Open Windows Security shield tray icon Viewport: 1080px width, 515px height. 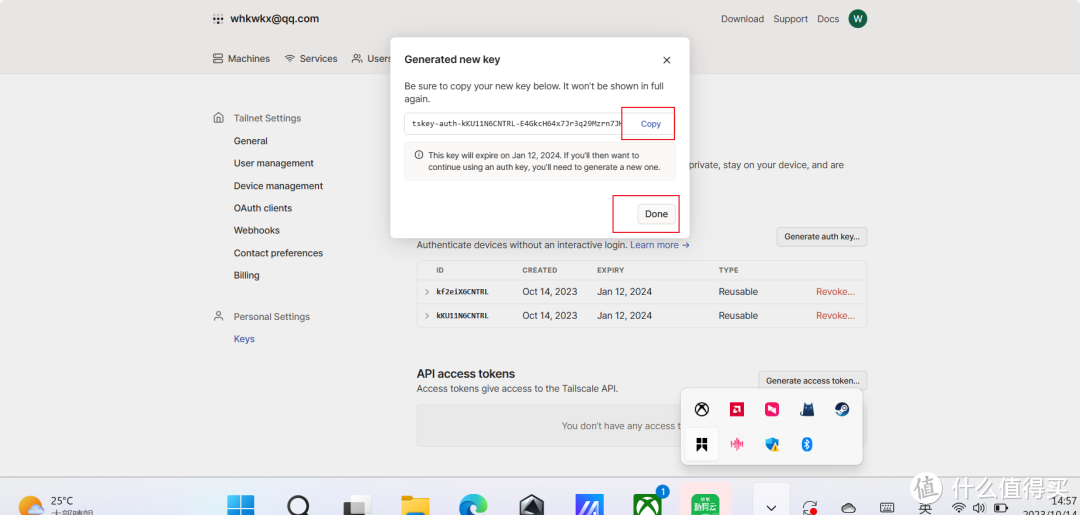pyautogui.click(x=772, y=444)
